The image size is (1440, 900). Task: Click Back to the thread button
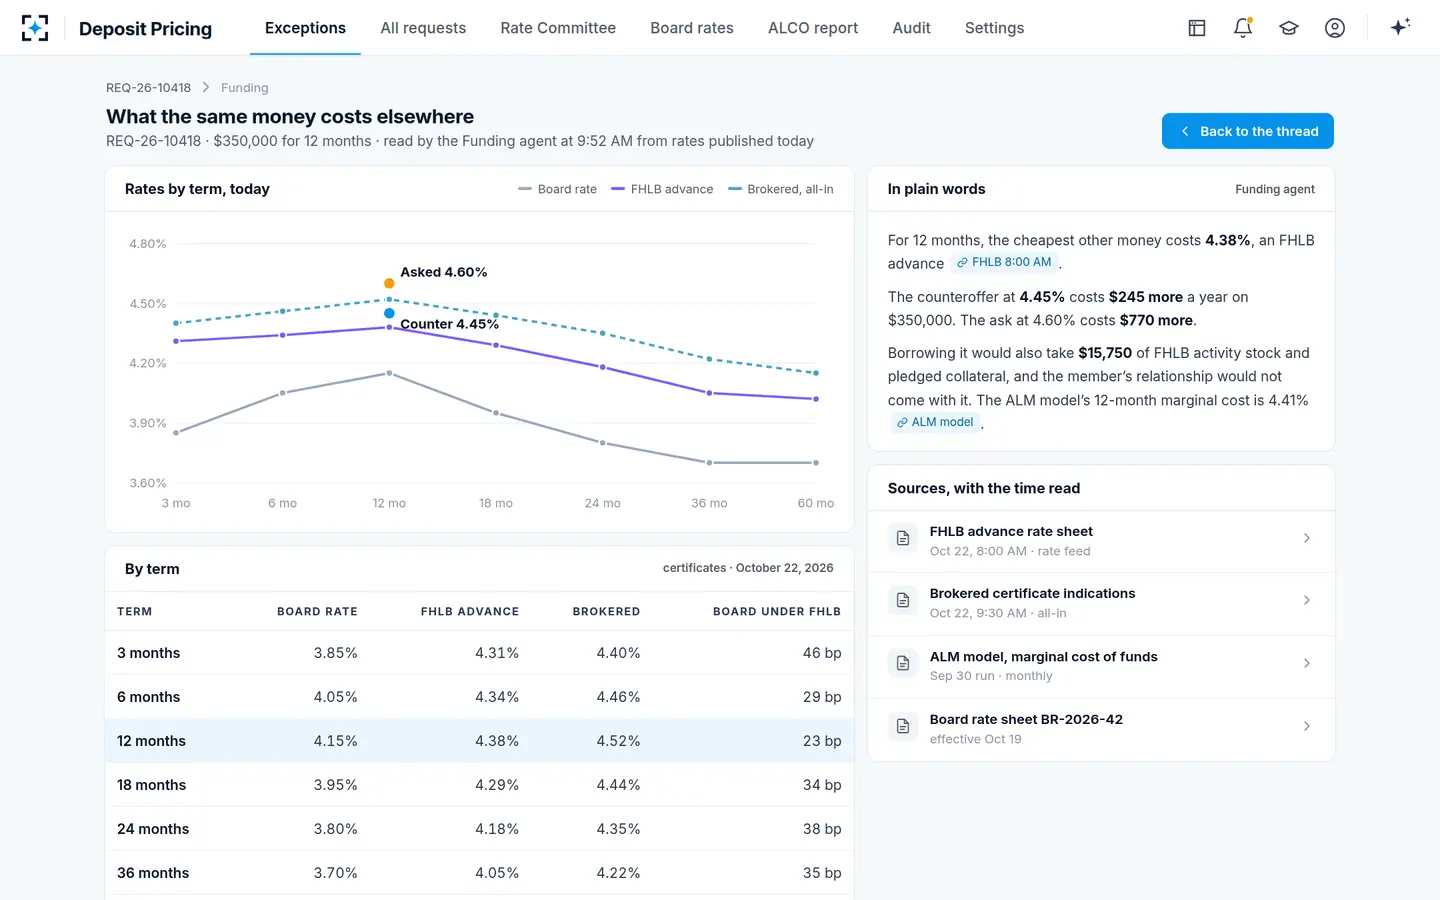point(1248,131)
